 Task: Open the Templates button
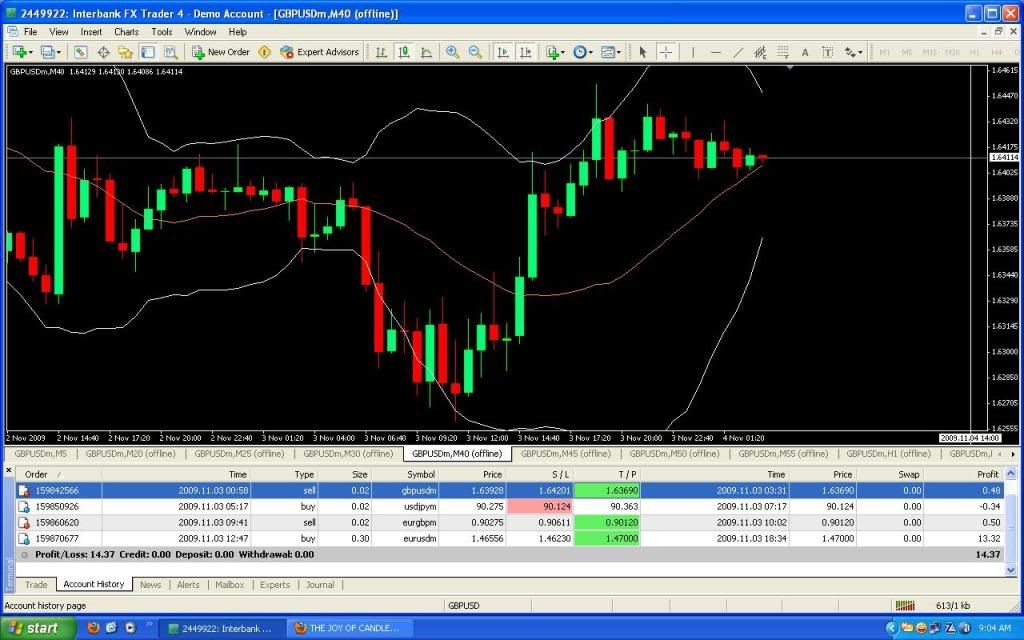(607, 52)
